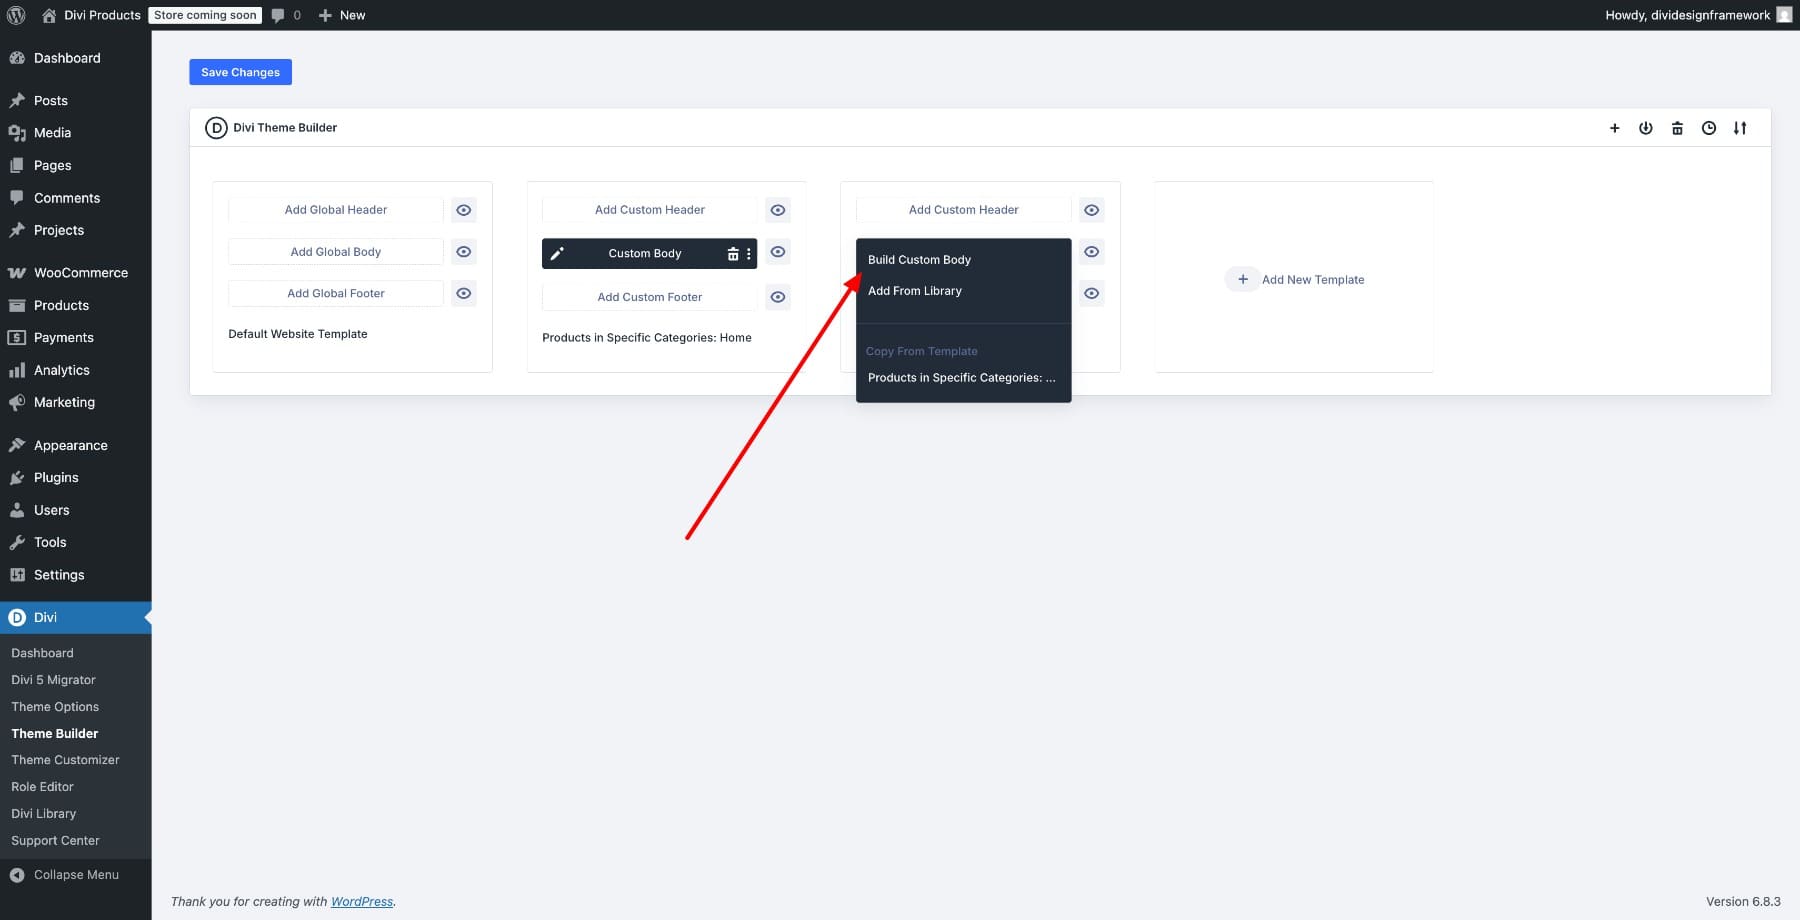Click the Save Changes button
The height and width of the screenshot is (920, 1800).
tap(240, 72)
